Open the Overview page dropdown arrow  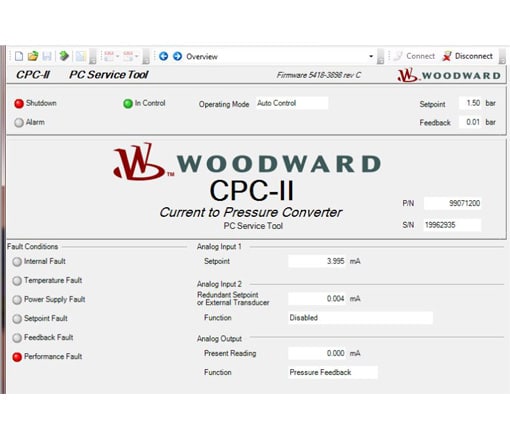371,56
